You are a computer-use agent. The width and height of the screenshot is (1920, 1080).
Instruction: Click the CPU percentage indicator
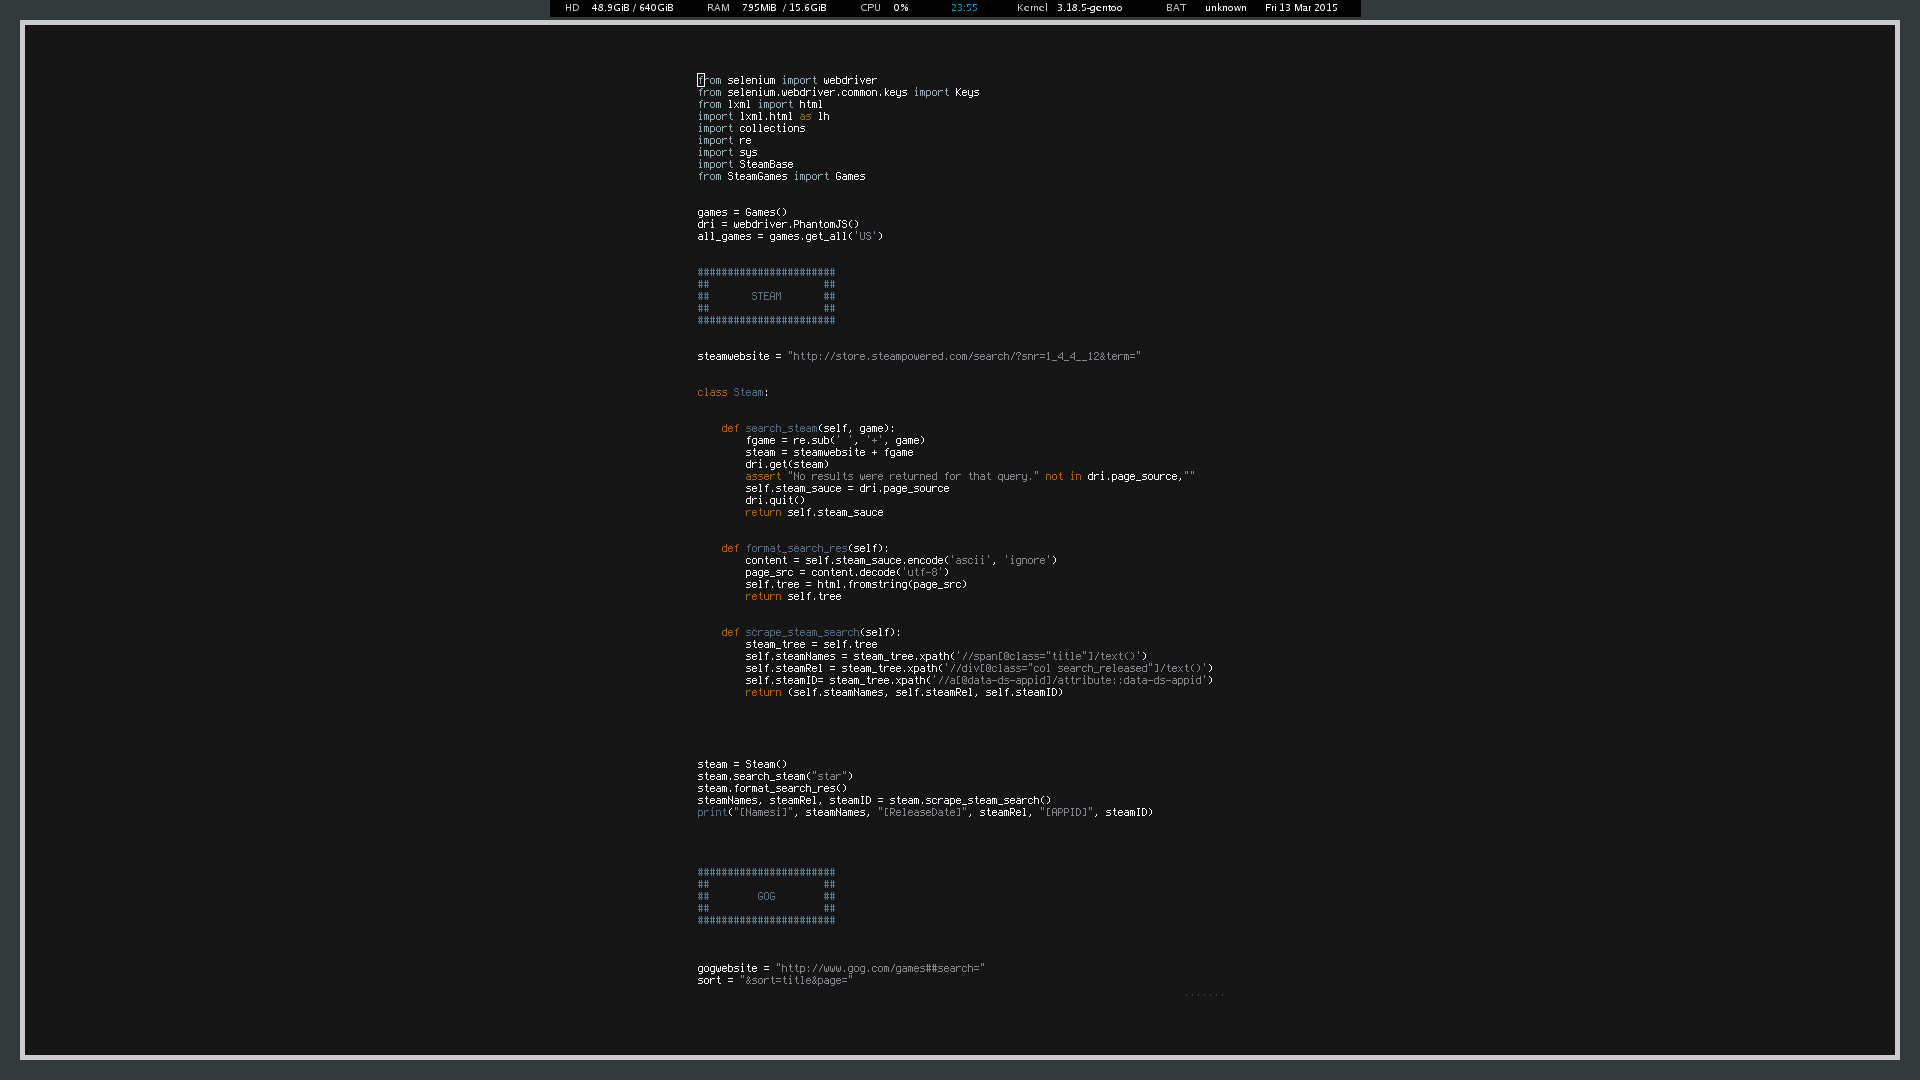tap(884, 8)
